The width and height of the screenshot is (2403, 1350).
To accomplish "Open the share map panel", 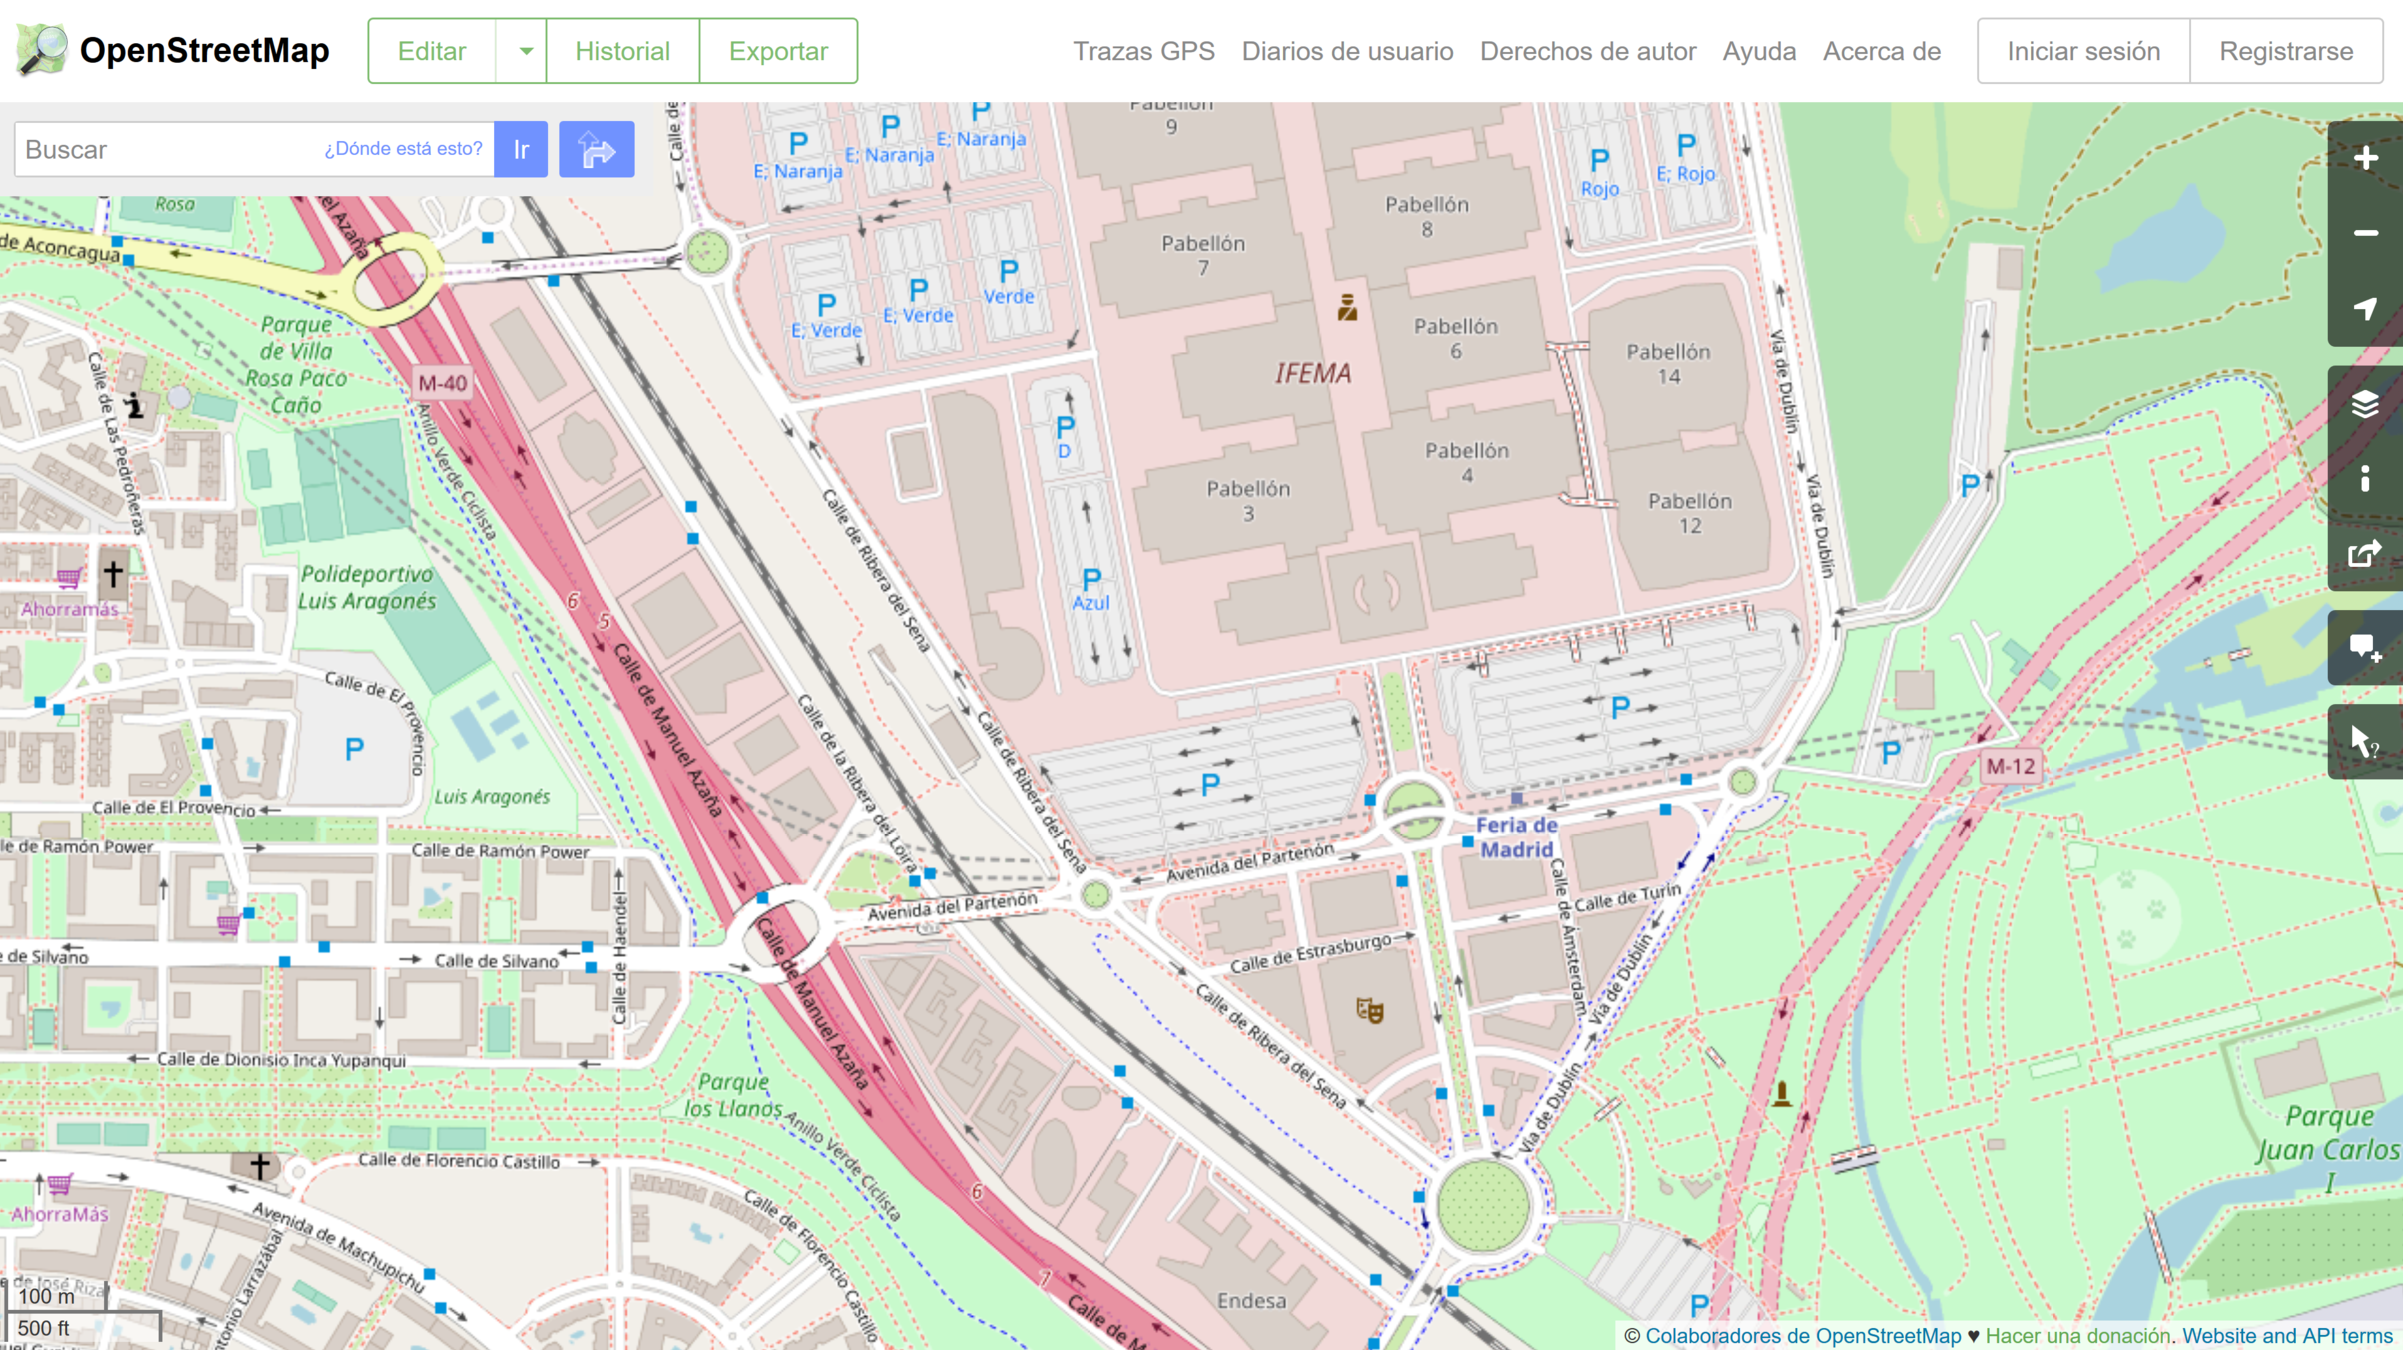I will [2365, 554].
